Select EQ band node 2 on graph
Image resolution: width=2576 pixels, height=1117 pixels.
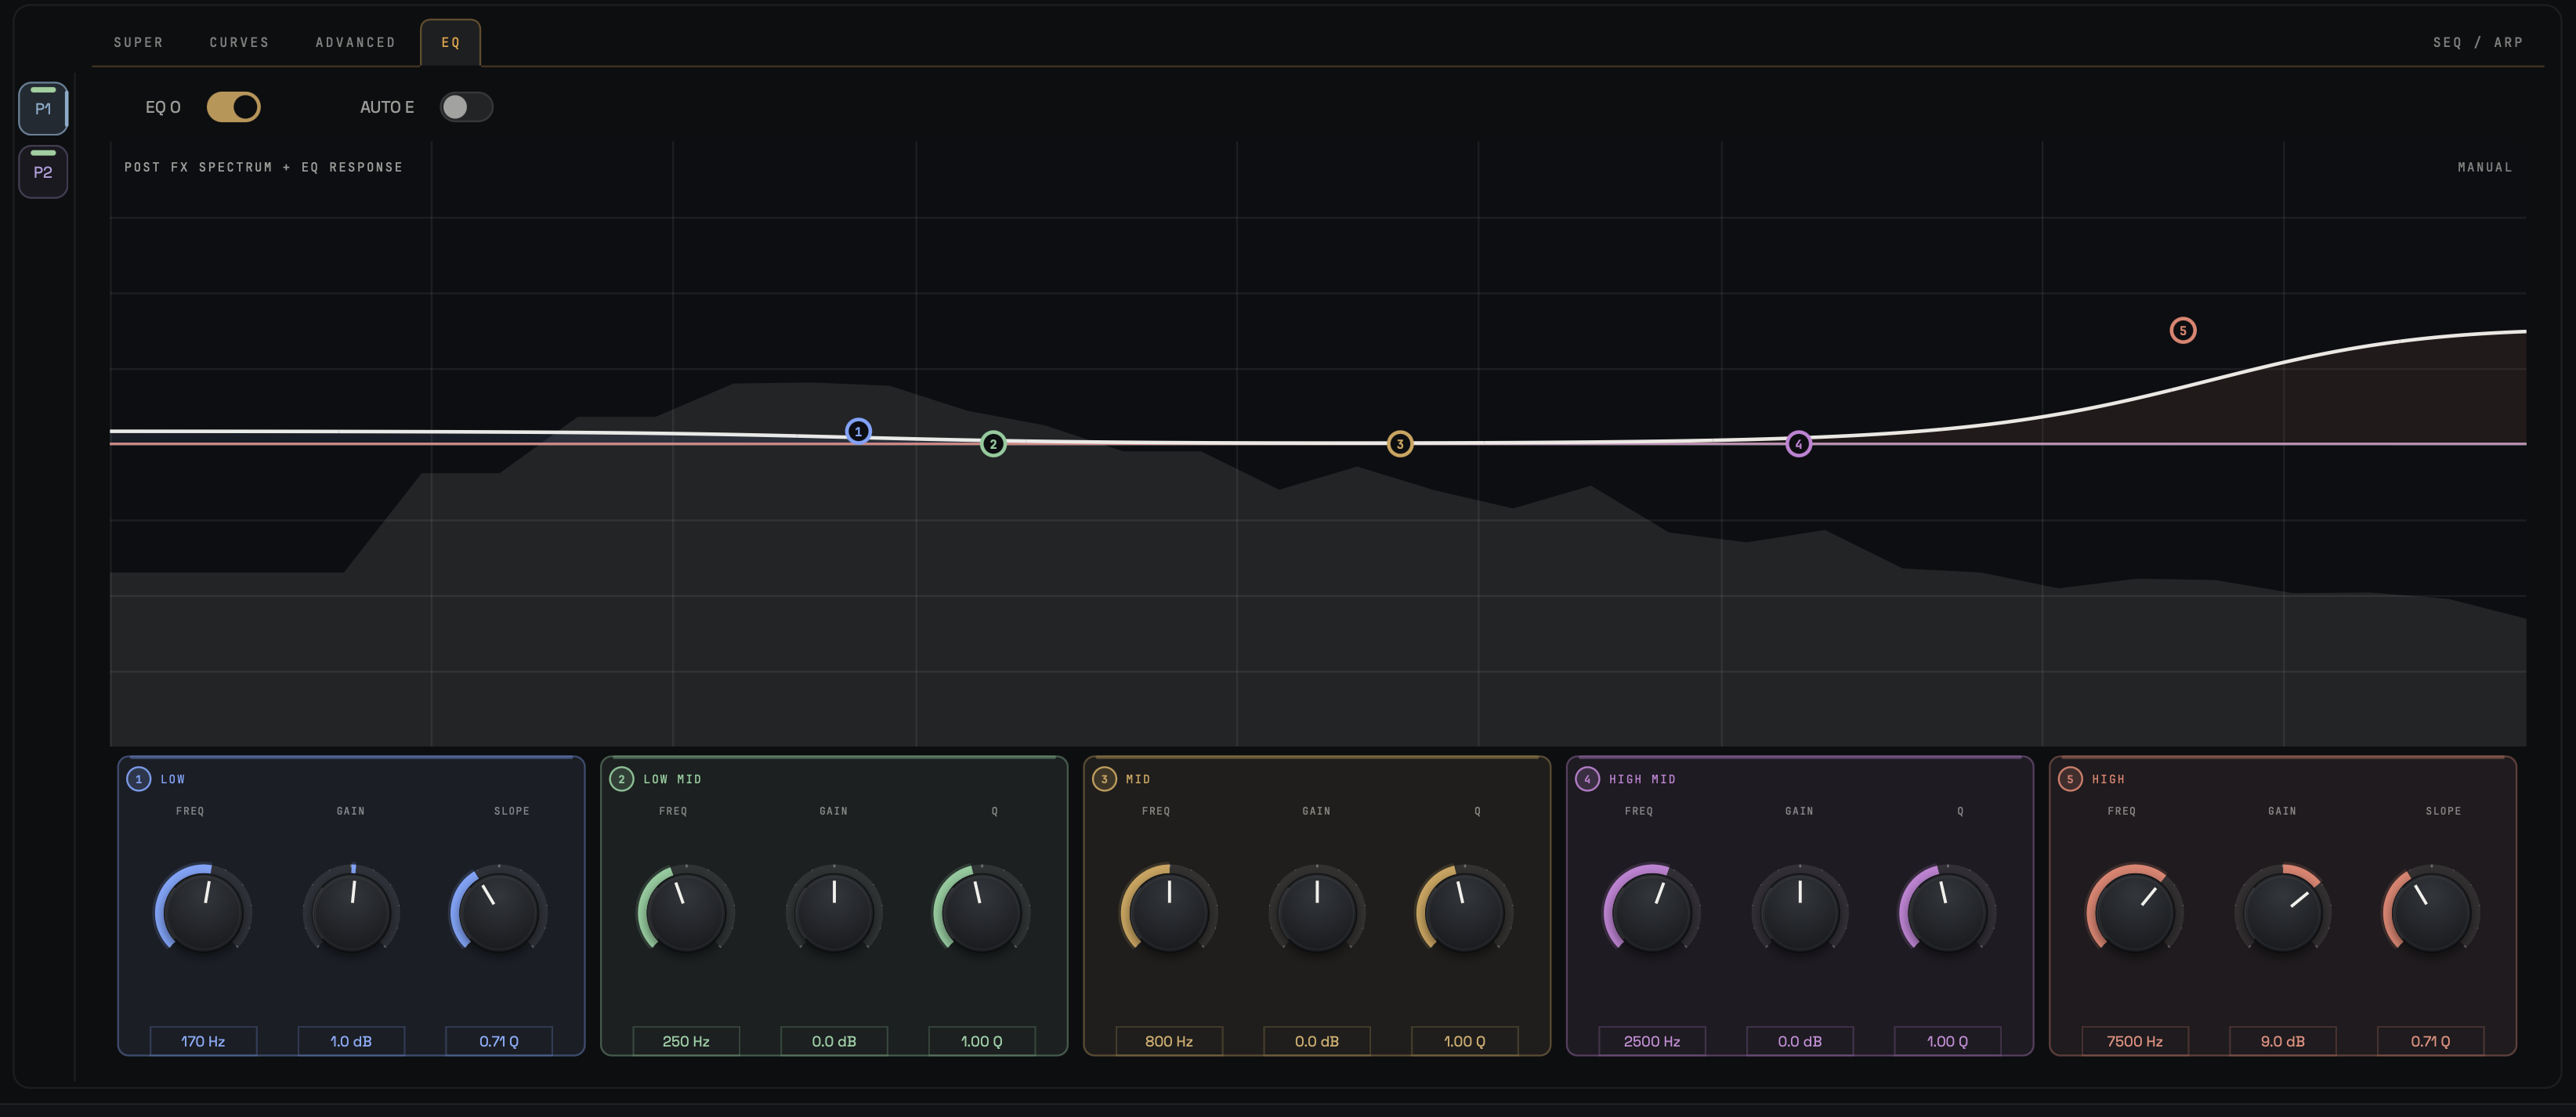[x=993, y=444]
